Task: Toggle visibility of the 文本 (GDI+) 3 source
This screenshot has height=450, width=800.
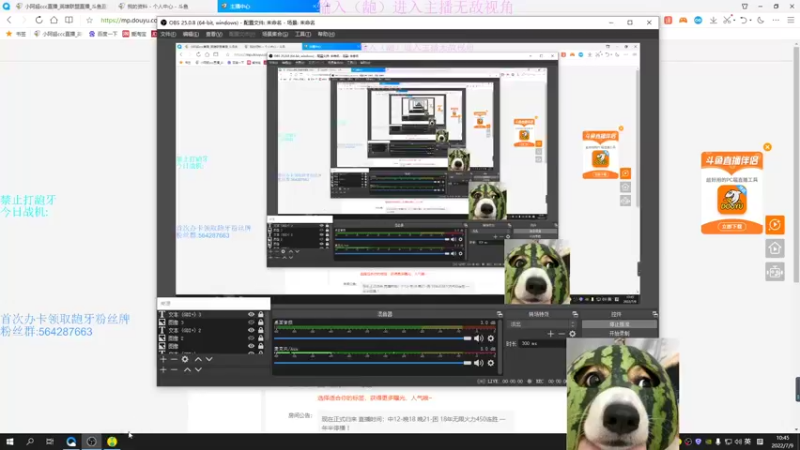Action: pyautogui.click(x=251, y=314)
